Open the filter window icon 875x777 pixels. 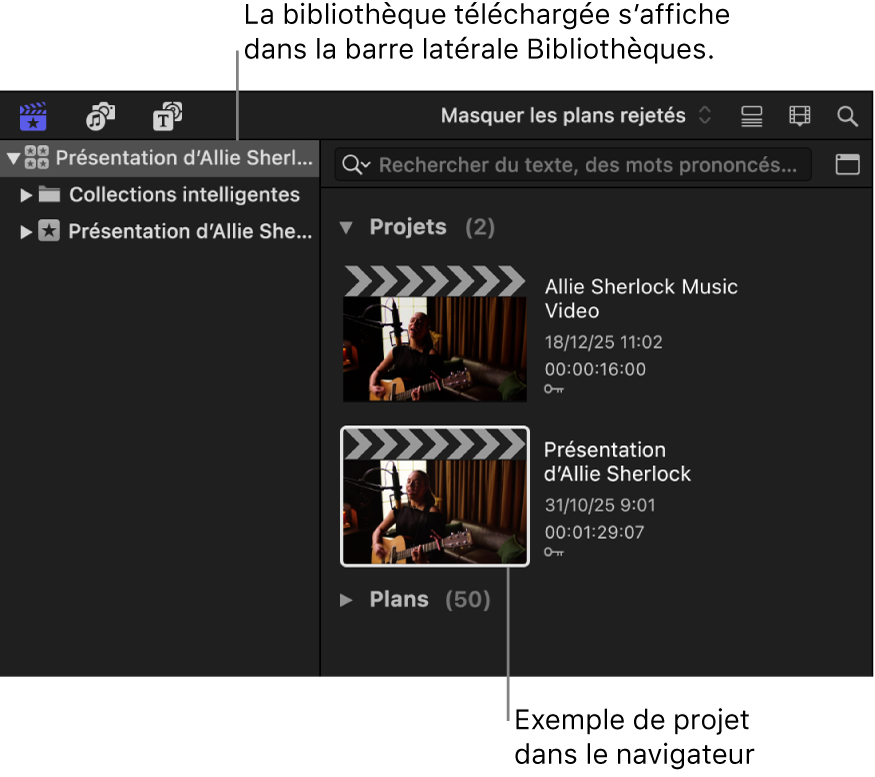pyautogui.click(x=847, y=164)
